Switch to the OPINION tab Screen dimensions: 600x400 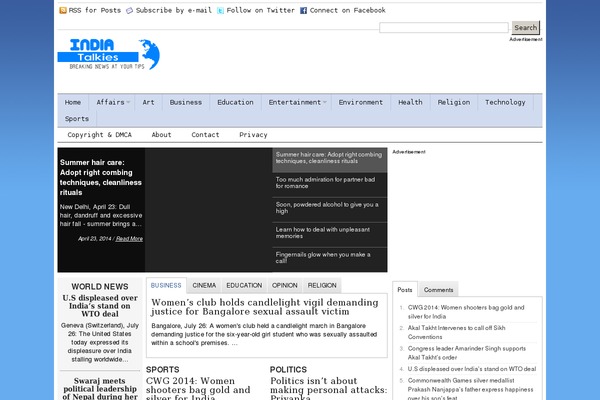coord(285,286)
